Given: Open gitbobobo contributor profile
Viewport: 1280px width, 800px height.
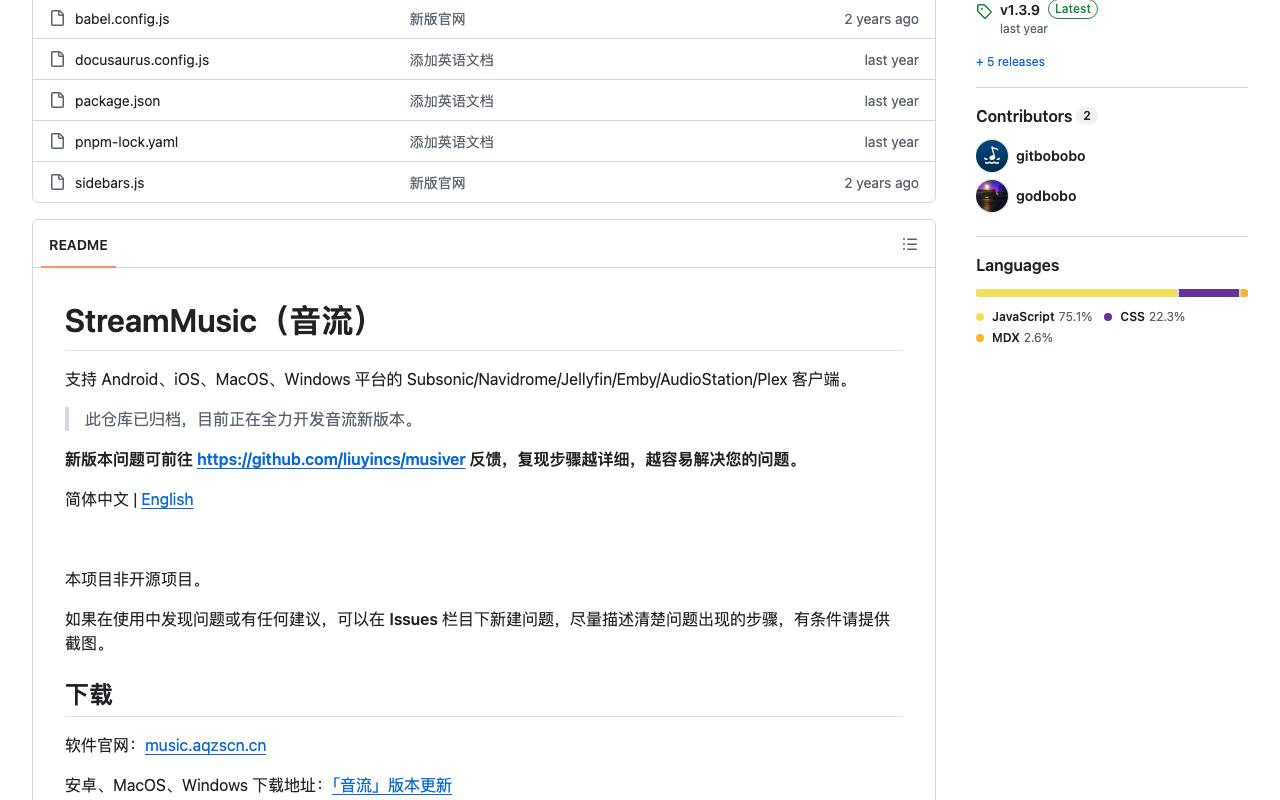Looking at the screenshot, I should click(1050, 156).
